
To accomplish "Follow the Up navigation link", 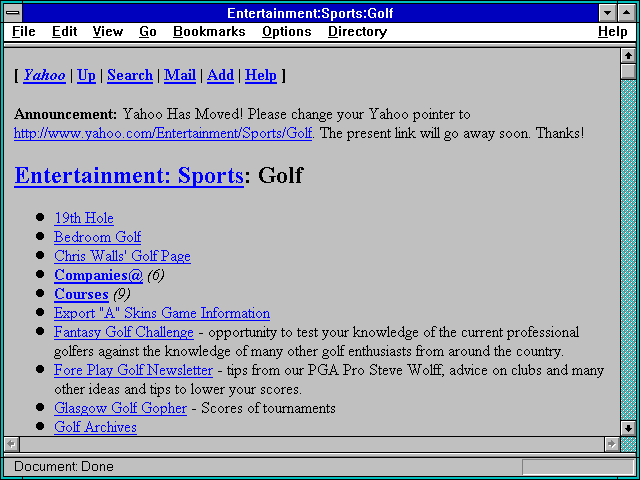I will [x=87, y=75].
